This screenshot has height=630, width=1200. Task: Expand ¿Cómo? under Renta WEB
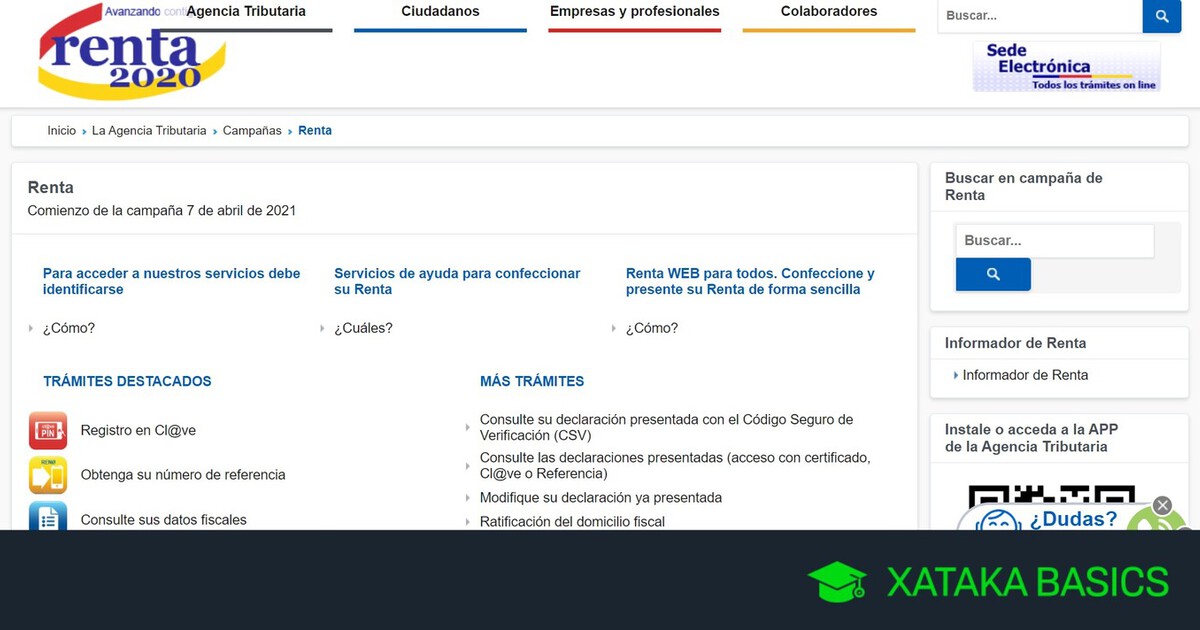pyautogui.click(x=651, y=328)
